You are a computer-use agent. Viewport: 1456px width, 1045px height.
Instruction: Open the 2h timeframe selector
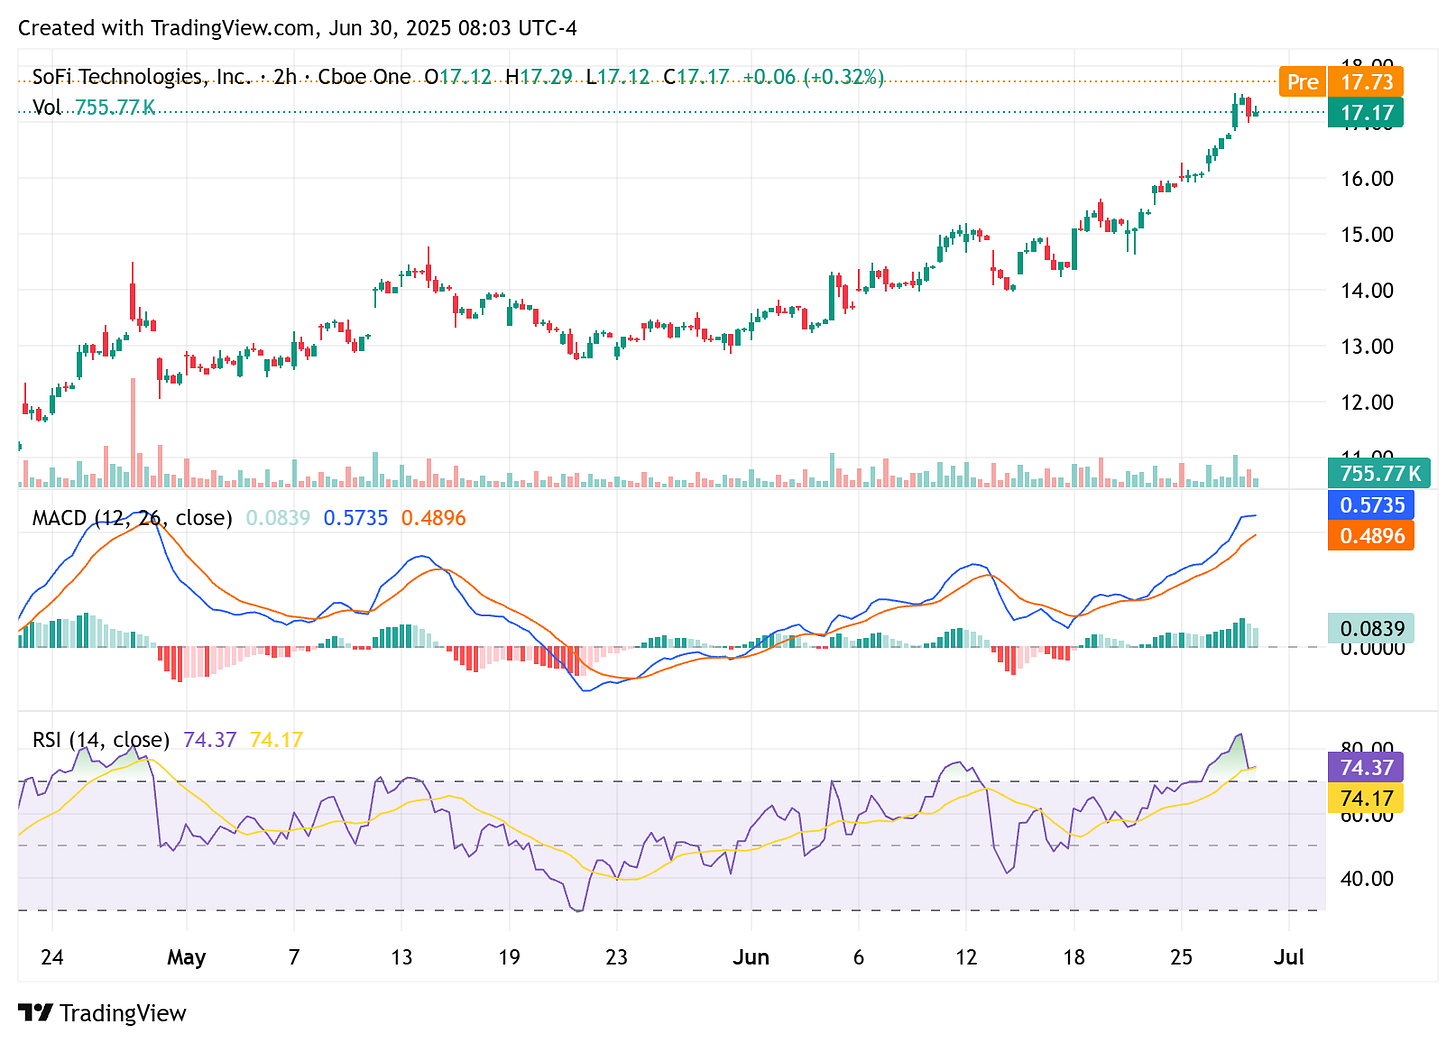(285, 76)
